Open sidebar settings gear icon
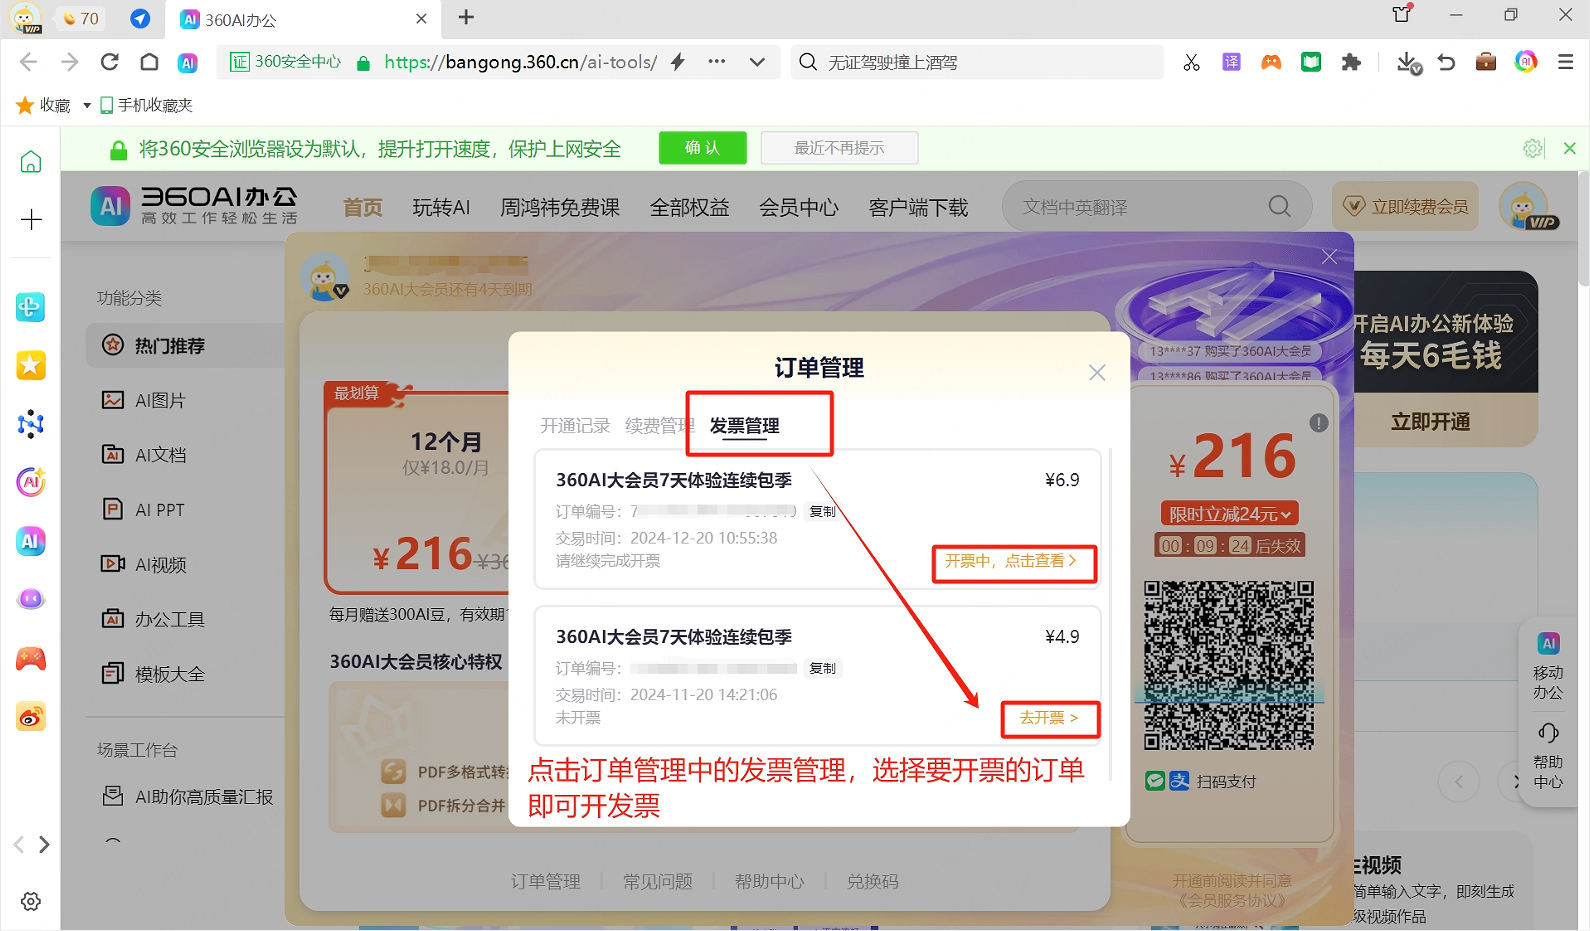 [31, 901]
